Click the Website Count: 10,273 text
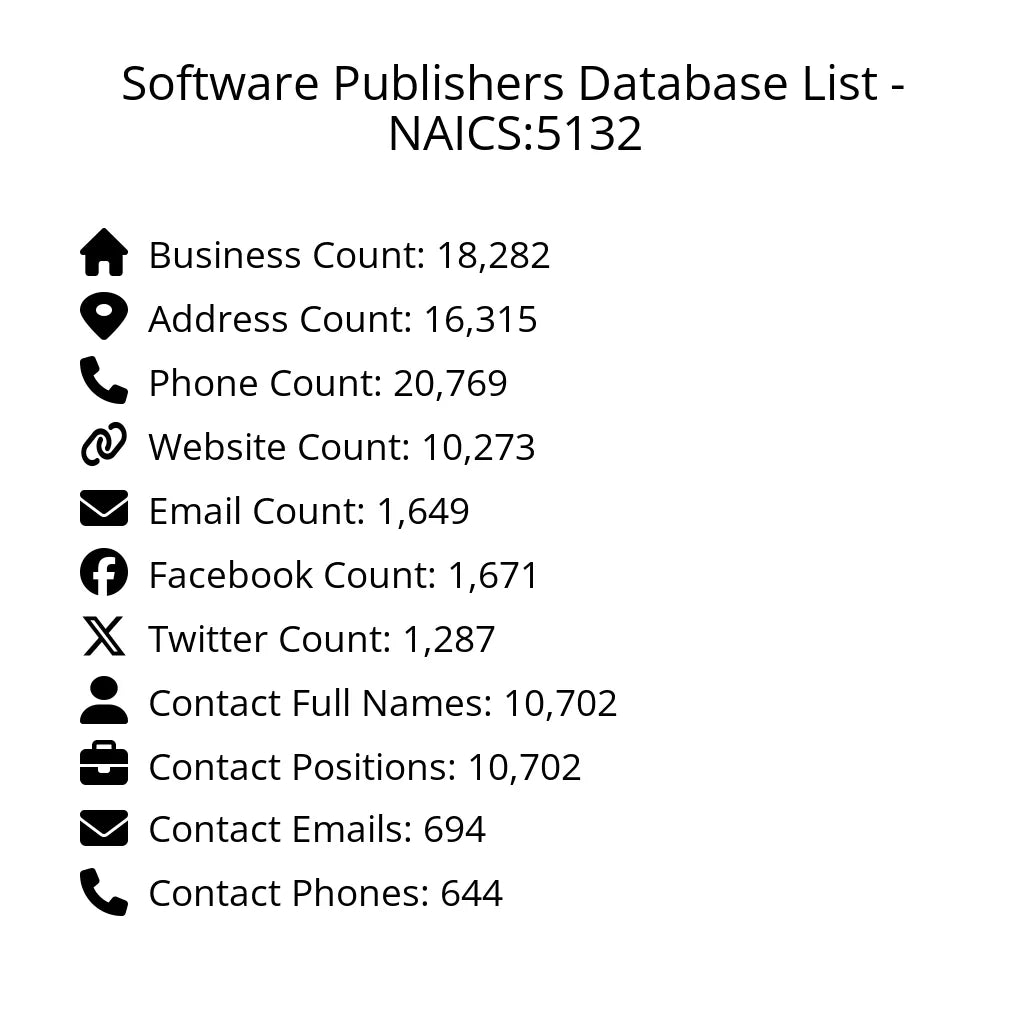Viewport: 1024px width, 1024px height. pos(342,447)
